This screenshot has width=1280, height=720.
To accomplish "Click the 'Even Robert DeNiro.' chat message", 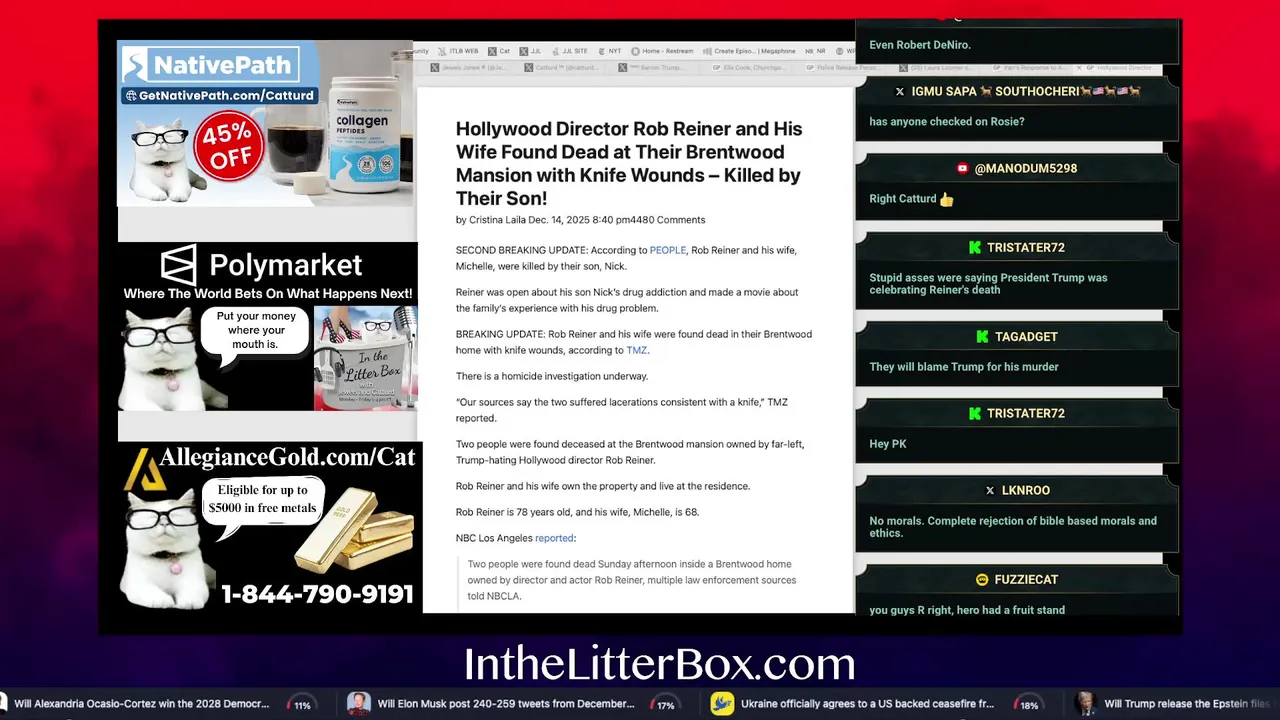I will [x=920, y=45].
